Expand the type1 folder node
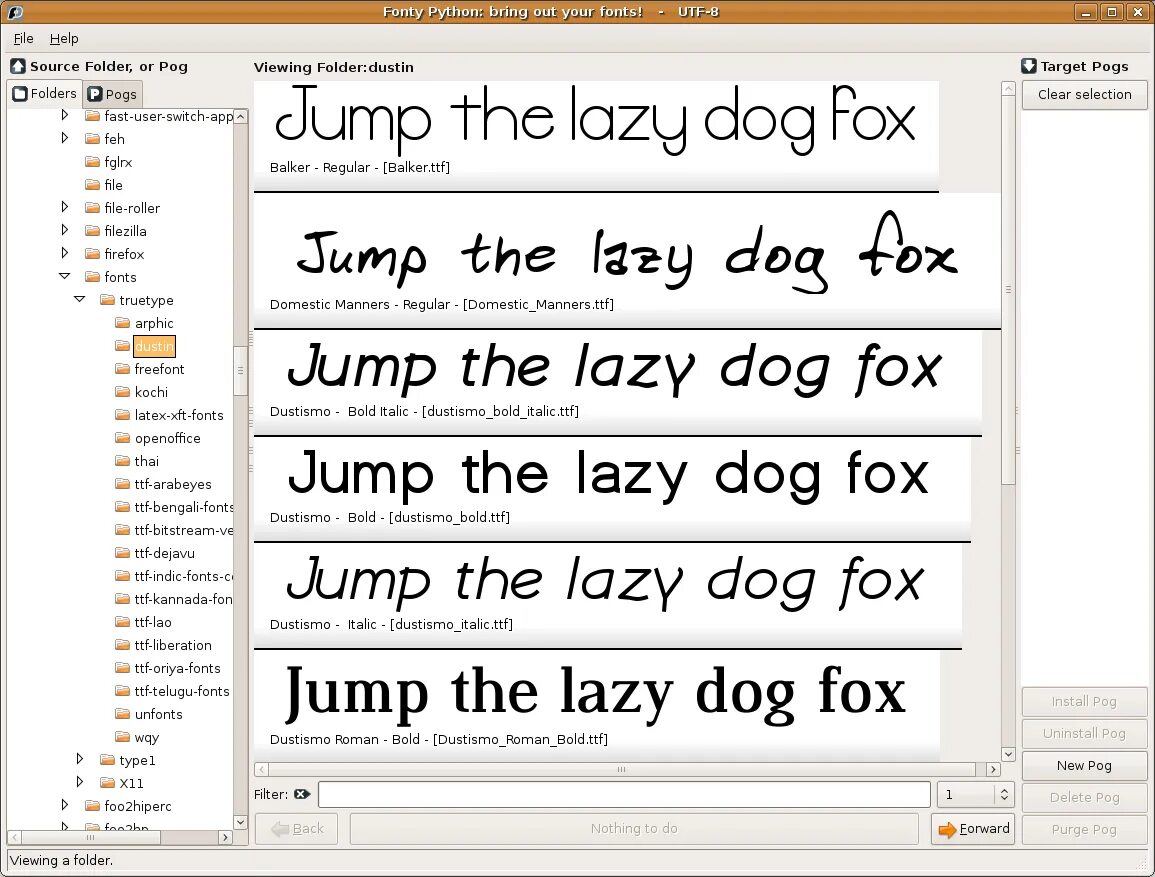This screenshot has height=877, width=1155. [80, 759]
